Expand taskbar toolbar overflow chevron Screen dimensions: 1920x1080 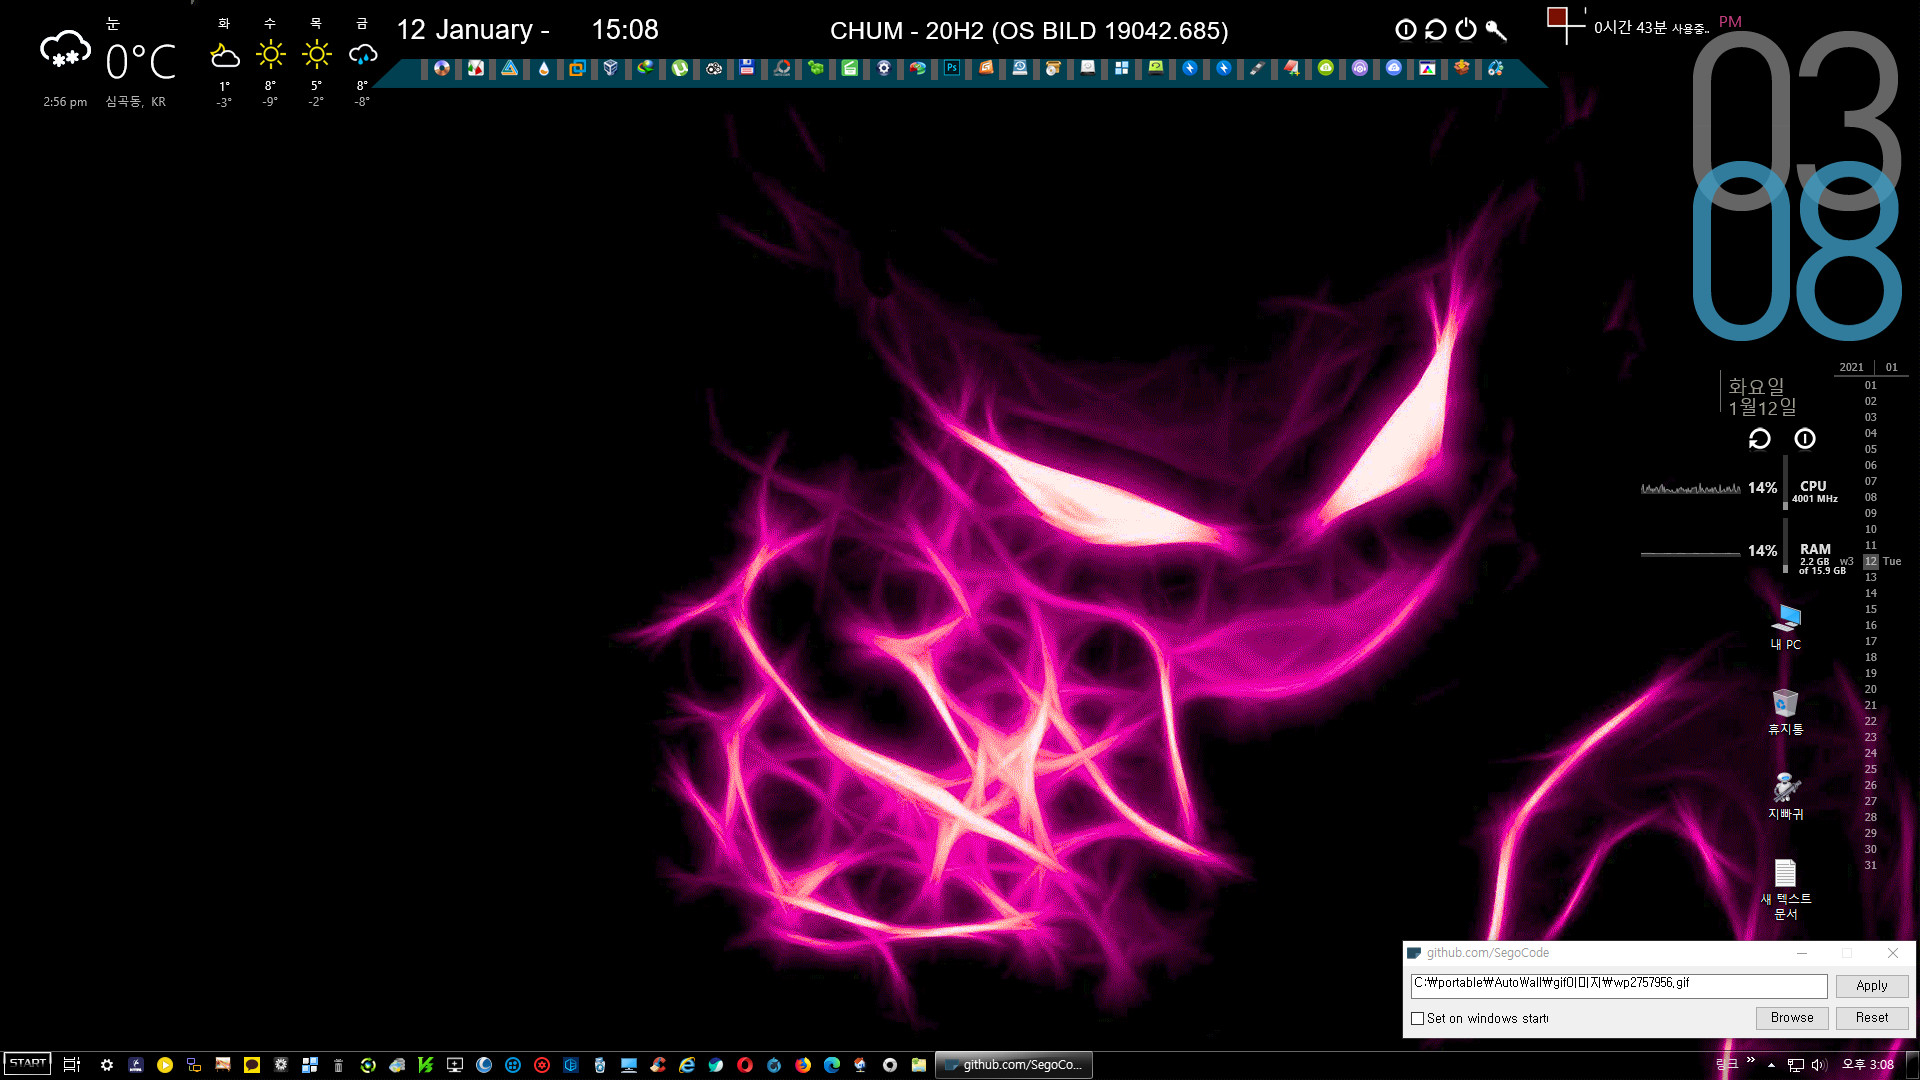[1750, 1059]
